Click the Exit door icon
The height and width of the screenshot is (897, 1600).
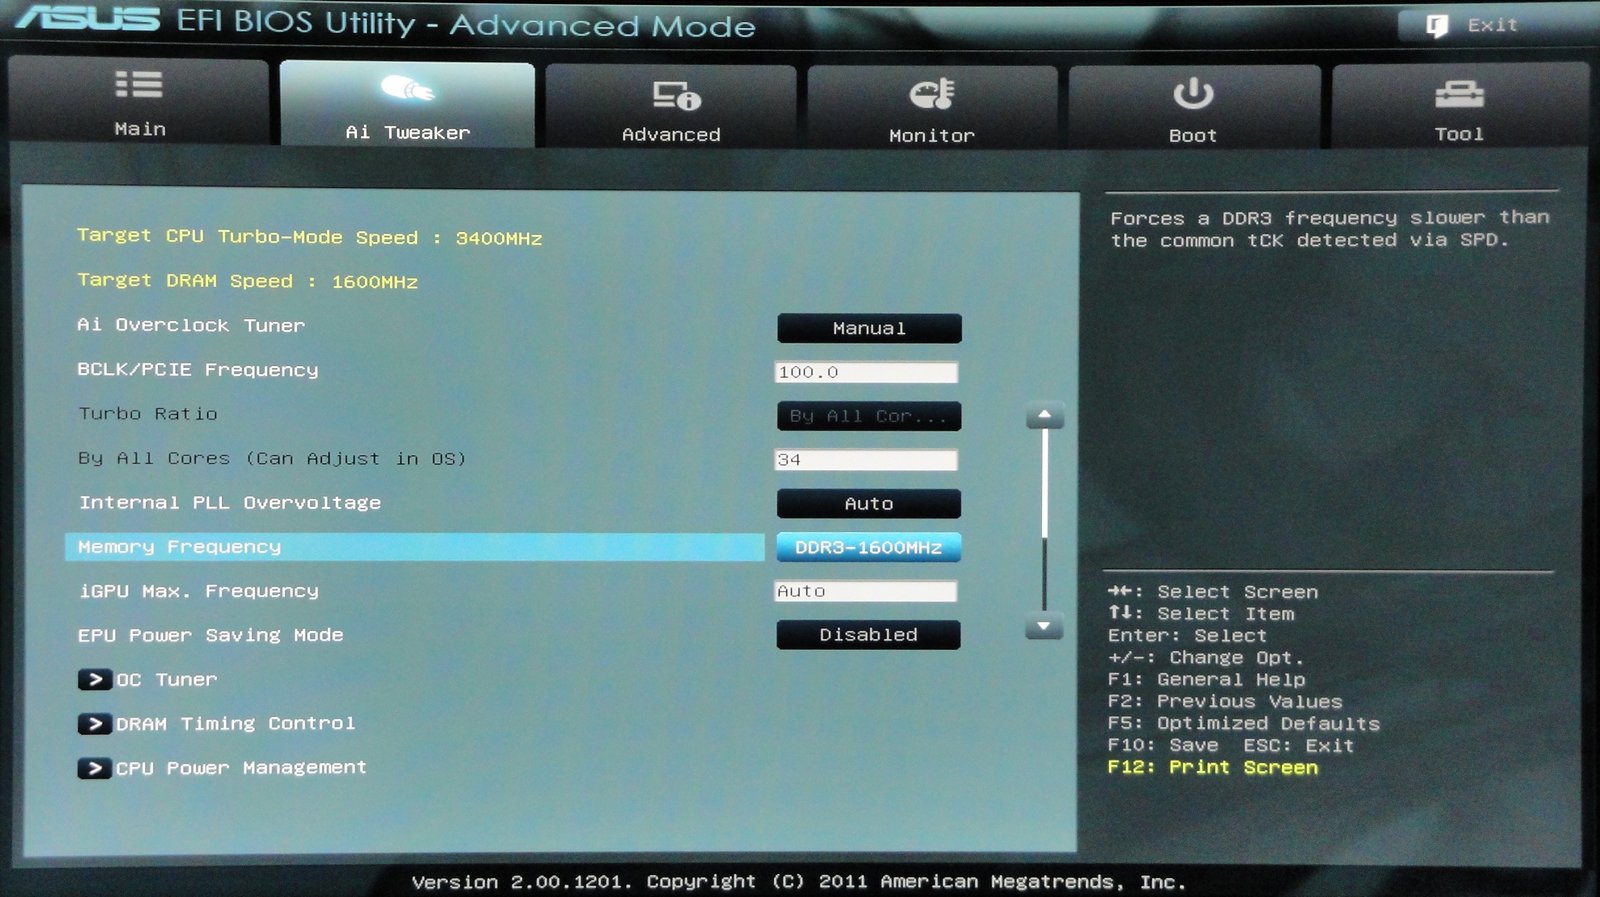(x=1437, y=26)
